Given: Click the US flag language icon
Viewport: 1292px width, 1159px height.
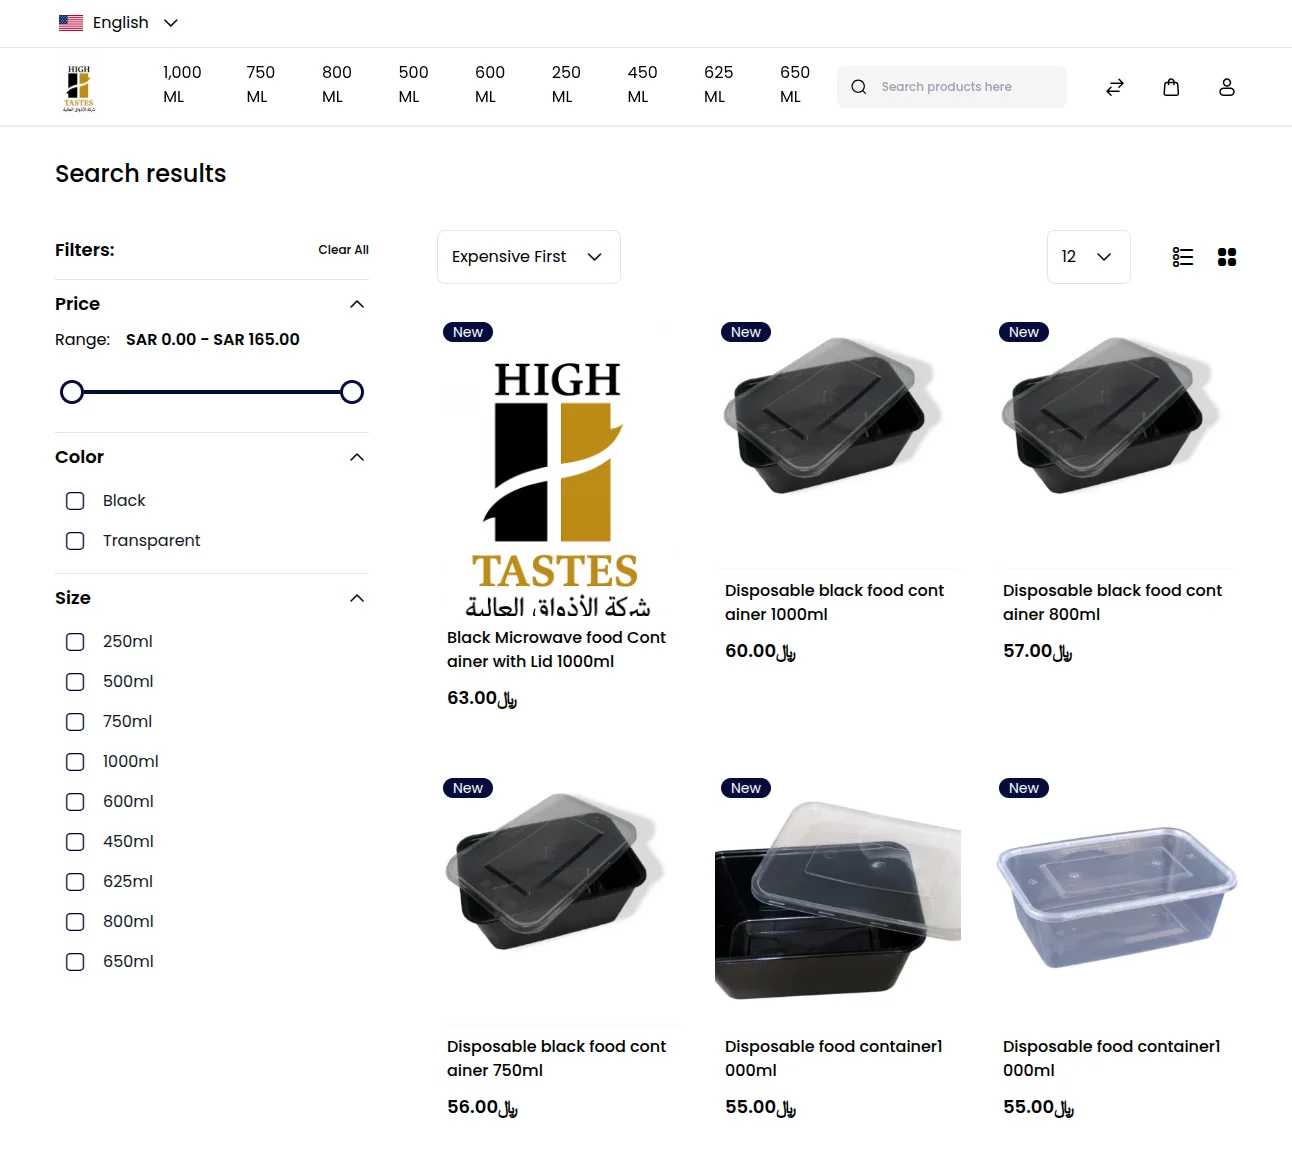Looking at the screenshot, I should click(x=69, y=22).
